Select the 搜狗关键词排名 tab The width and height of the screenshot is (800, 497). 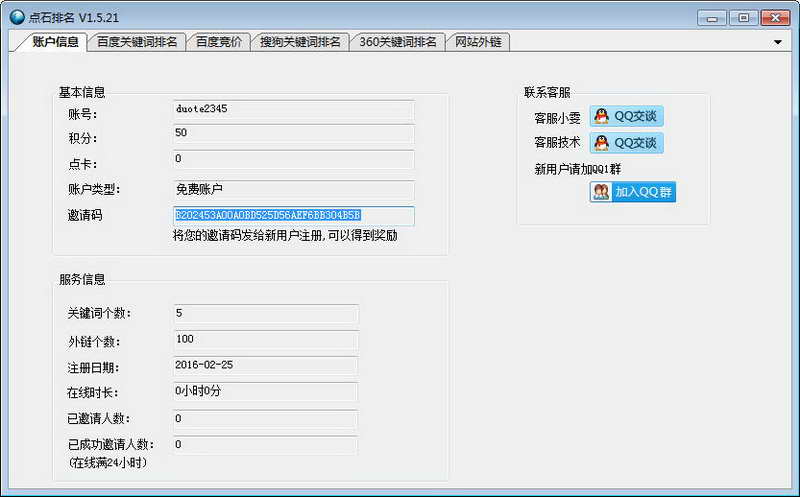(x=300, y=42)
